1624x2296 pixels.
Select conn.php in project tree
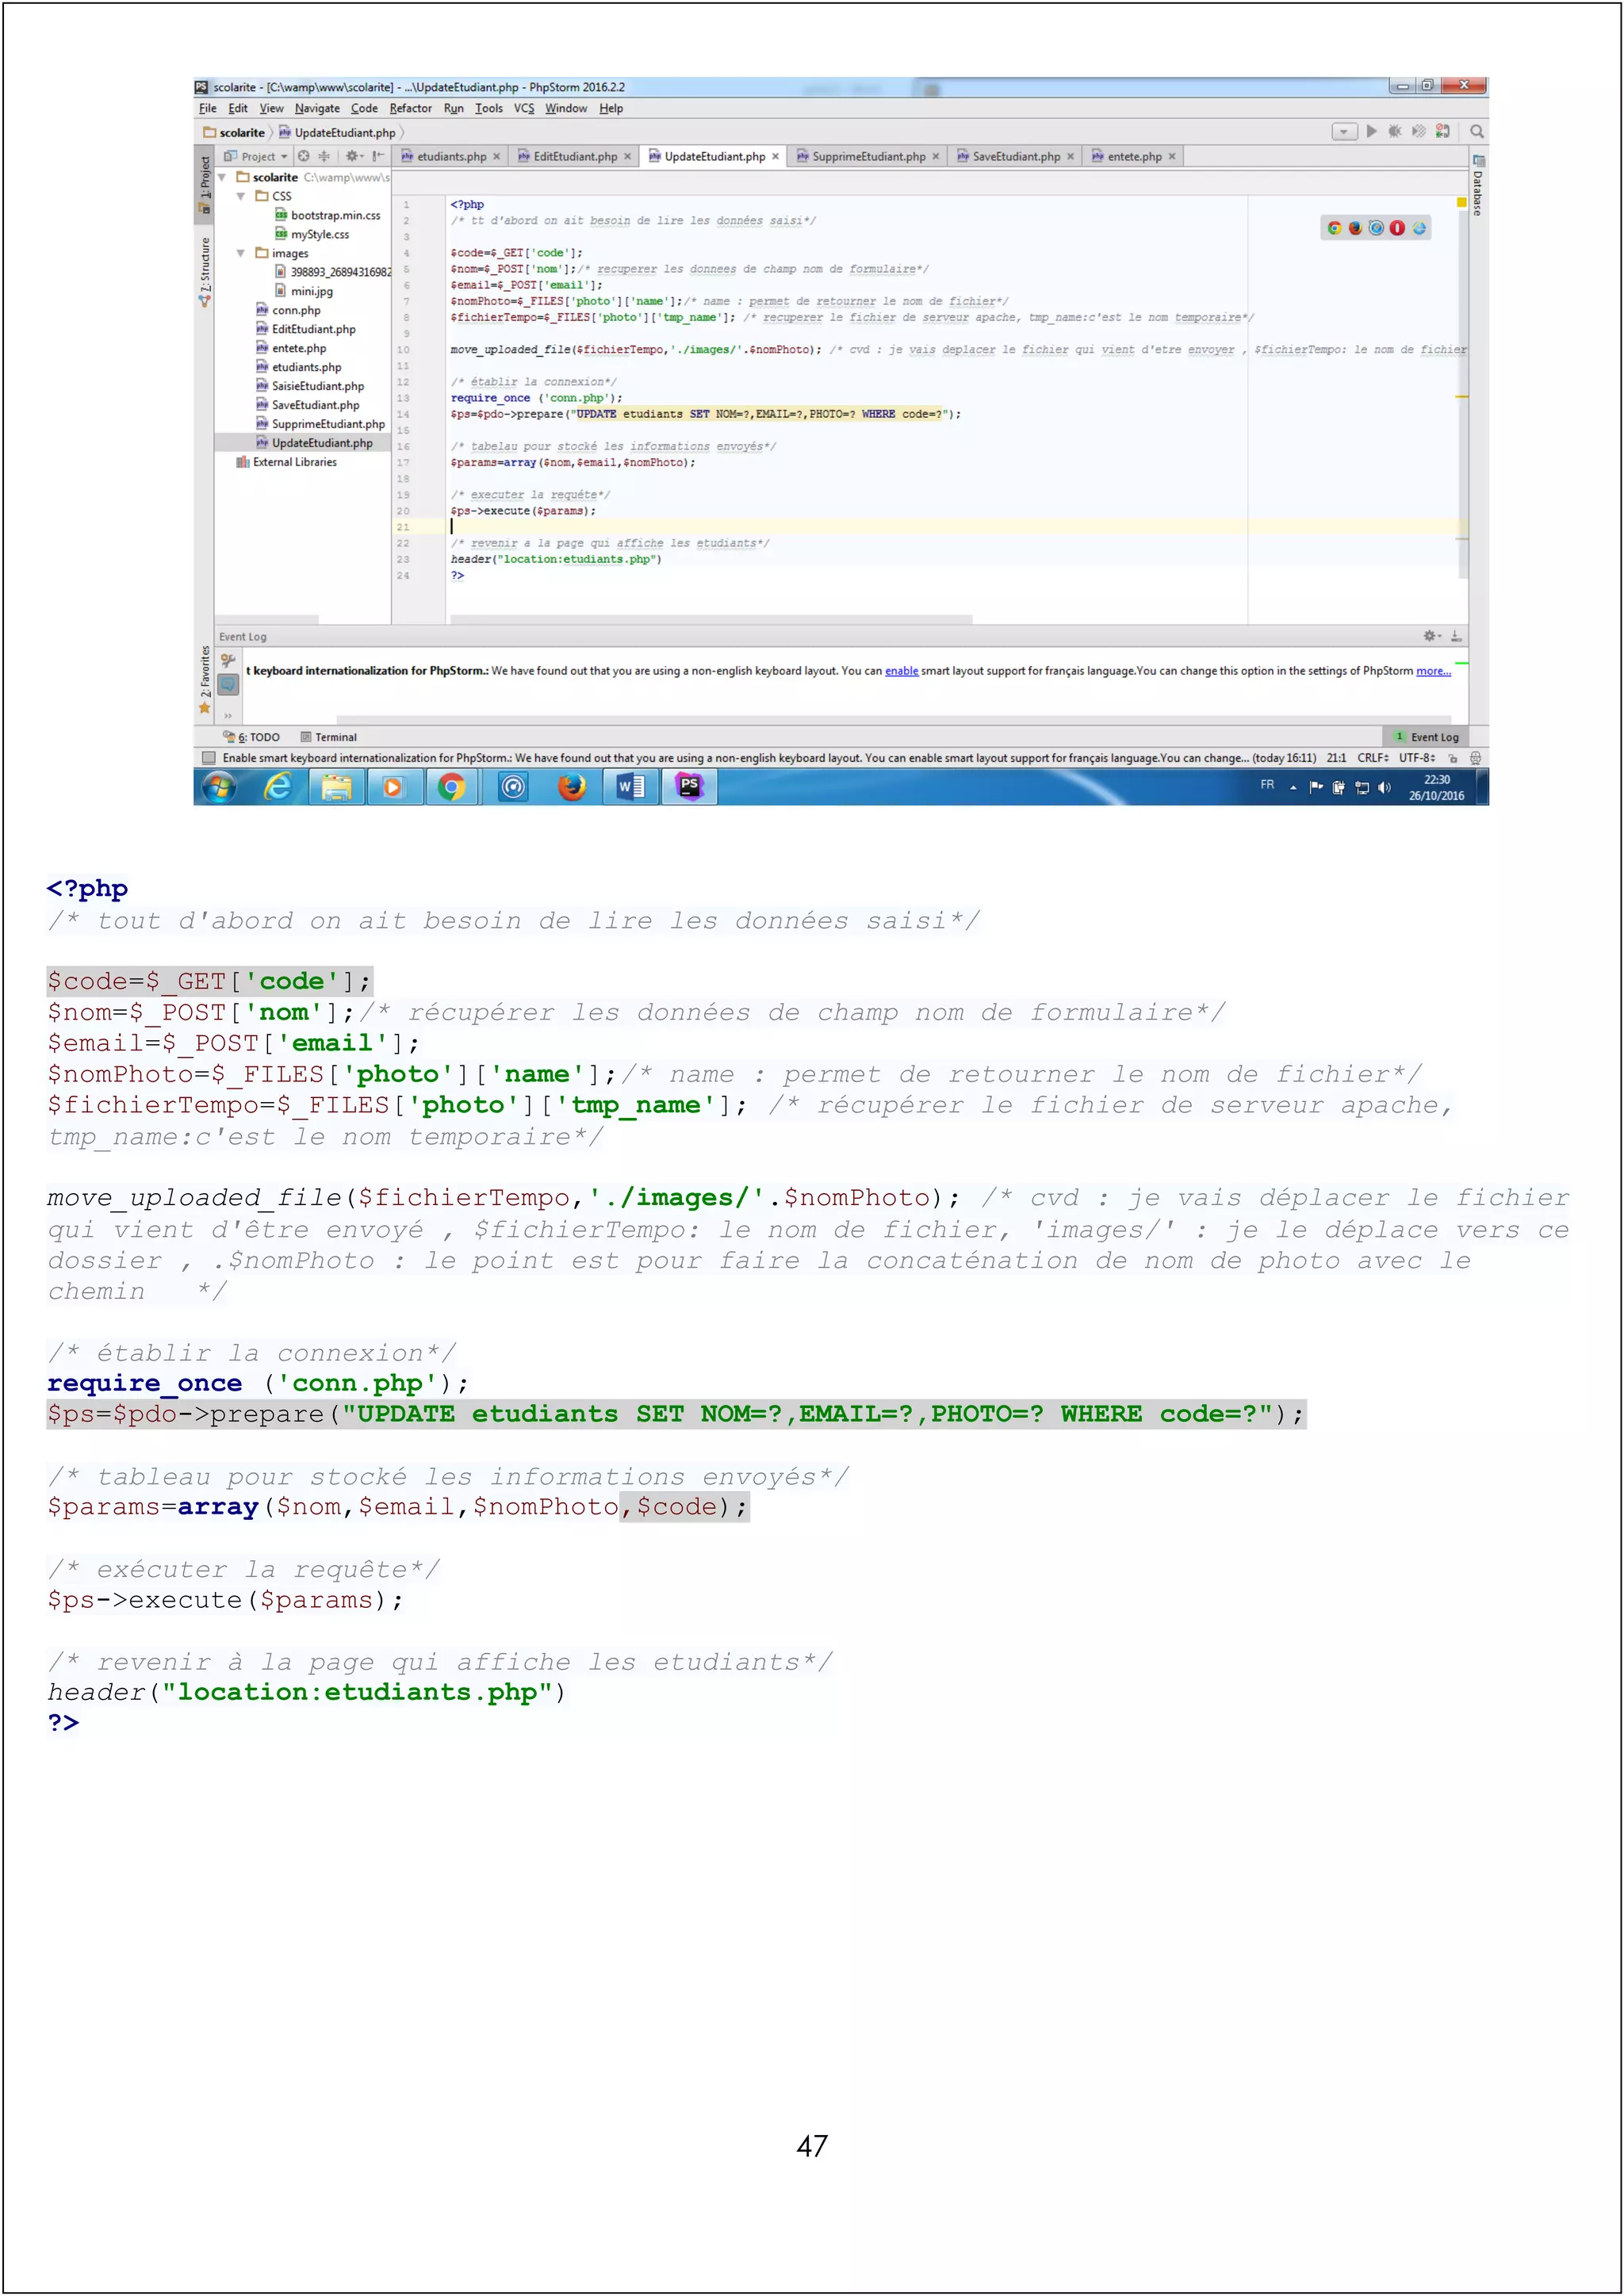click(288, 310)
